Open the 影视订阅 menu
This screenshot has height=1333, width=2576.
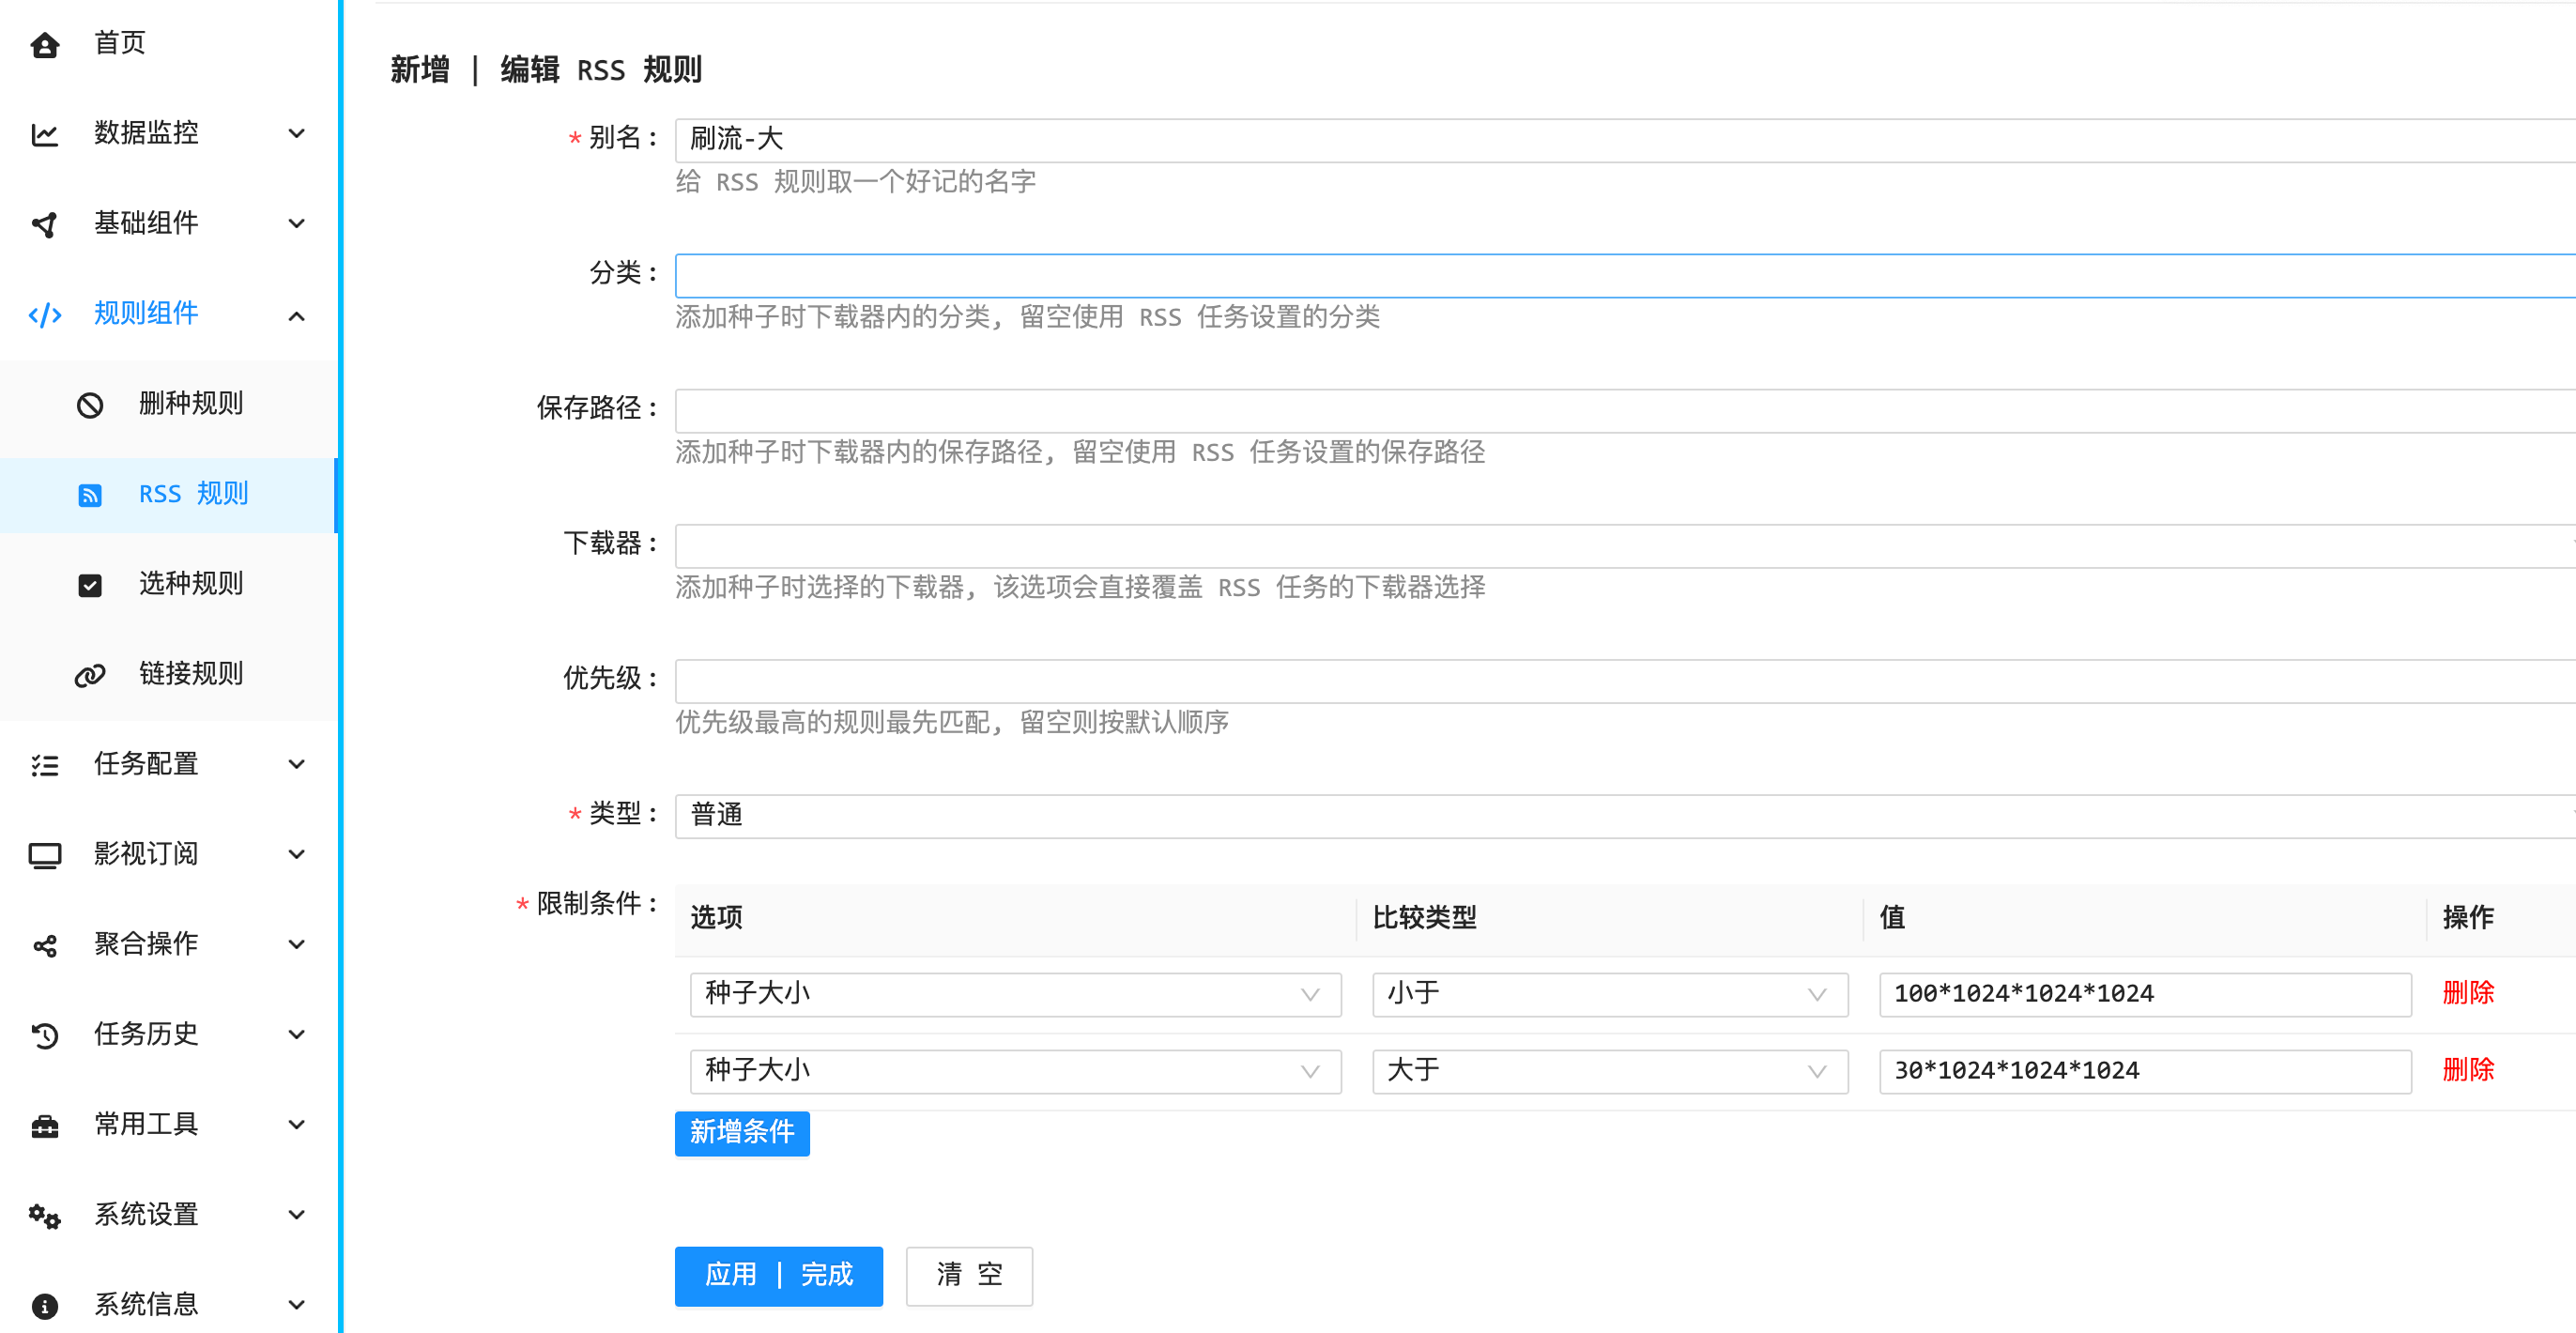click(x=146, y=854)
